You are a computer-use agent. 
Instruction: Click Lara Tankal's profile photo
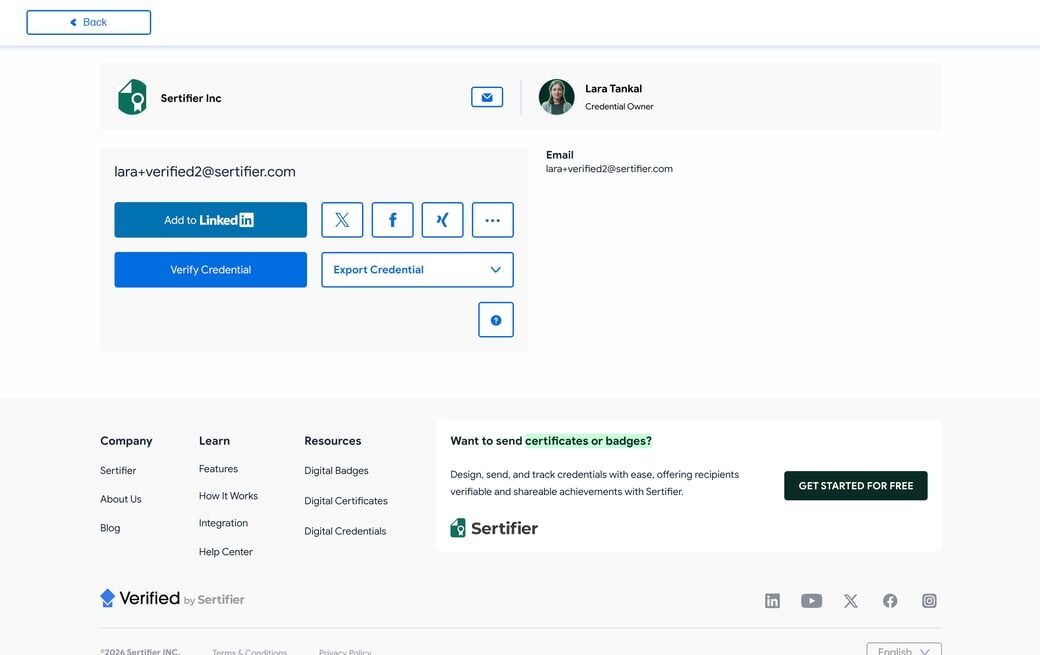556,97
